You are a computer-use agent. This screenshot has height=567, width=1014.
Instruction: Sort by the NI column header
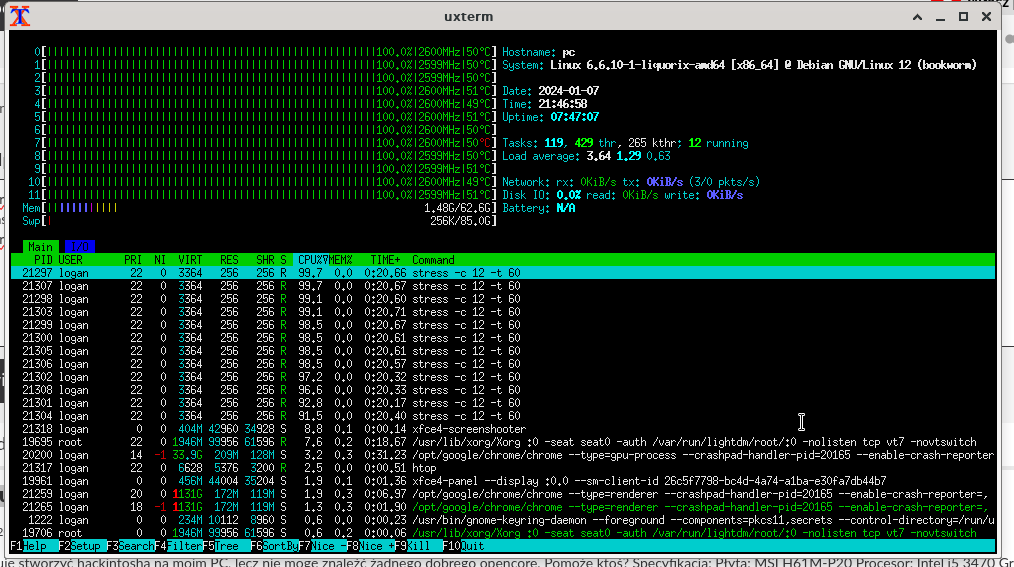[x=160, y=260]
